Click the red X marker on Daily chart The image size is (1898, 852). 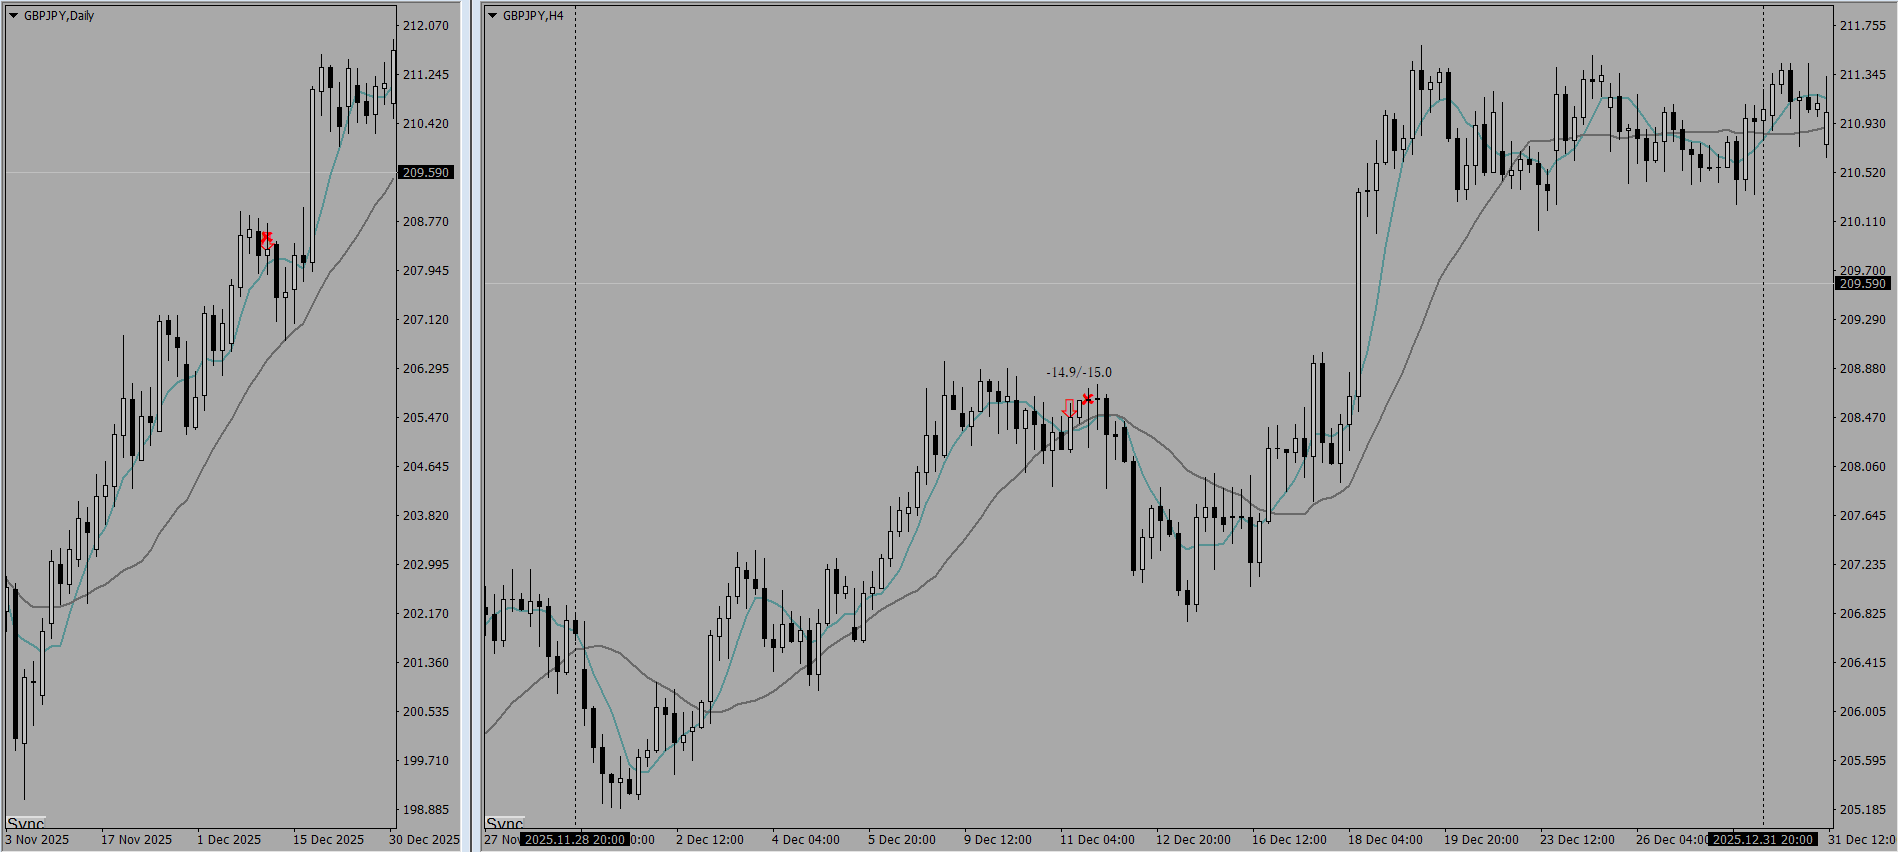click(x=266, y=238)
